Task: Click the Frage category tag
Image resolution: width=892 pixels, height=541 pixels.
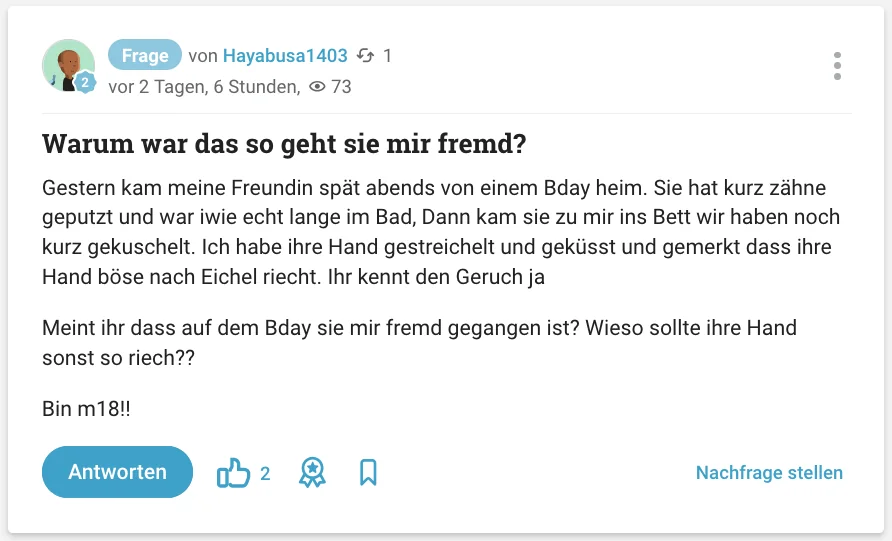Action: pos(145,56)
